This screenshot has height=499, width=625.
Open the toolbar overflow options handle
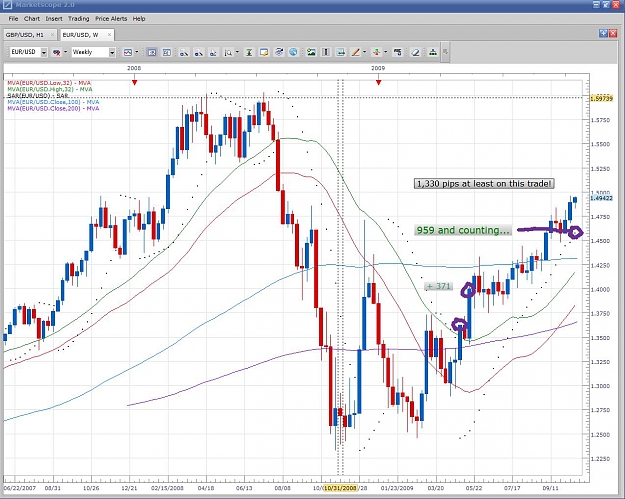(446, 52)
